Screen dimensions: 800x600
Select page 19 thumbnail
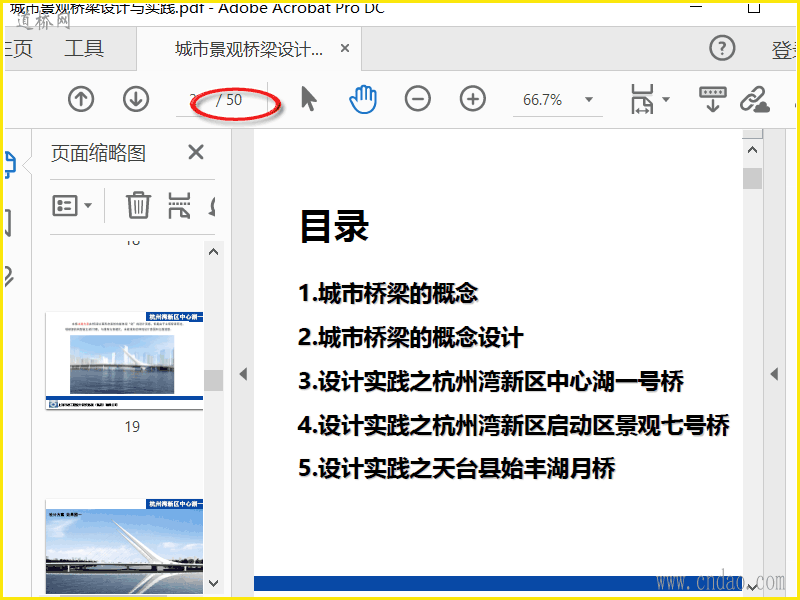tap(124, 361)
